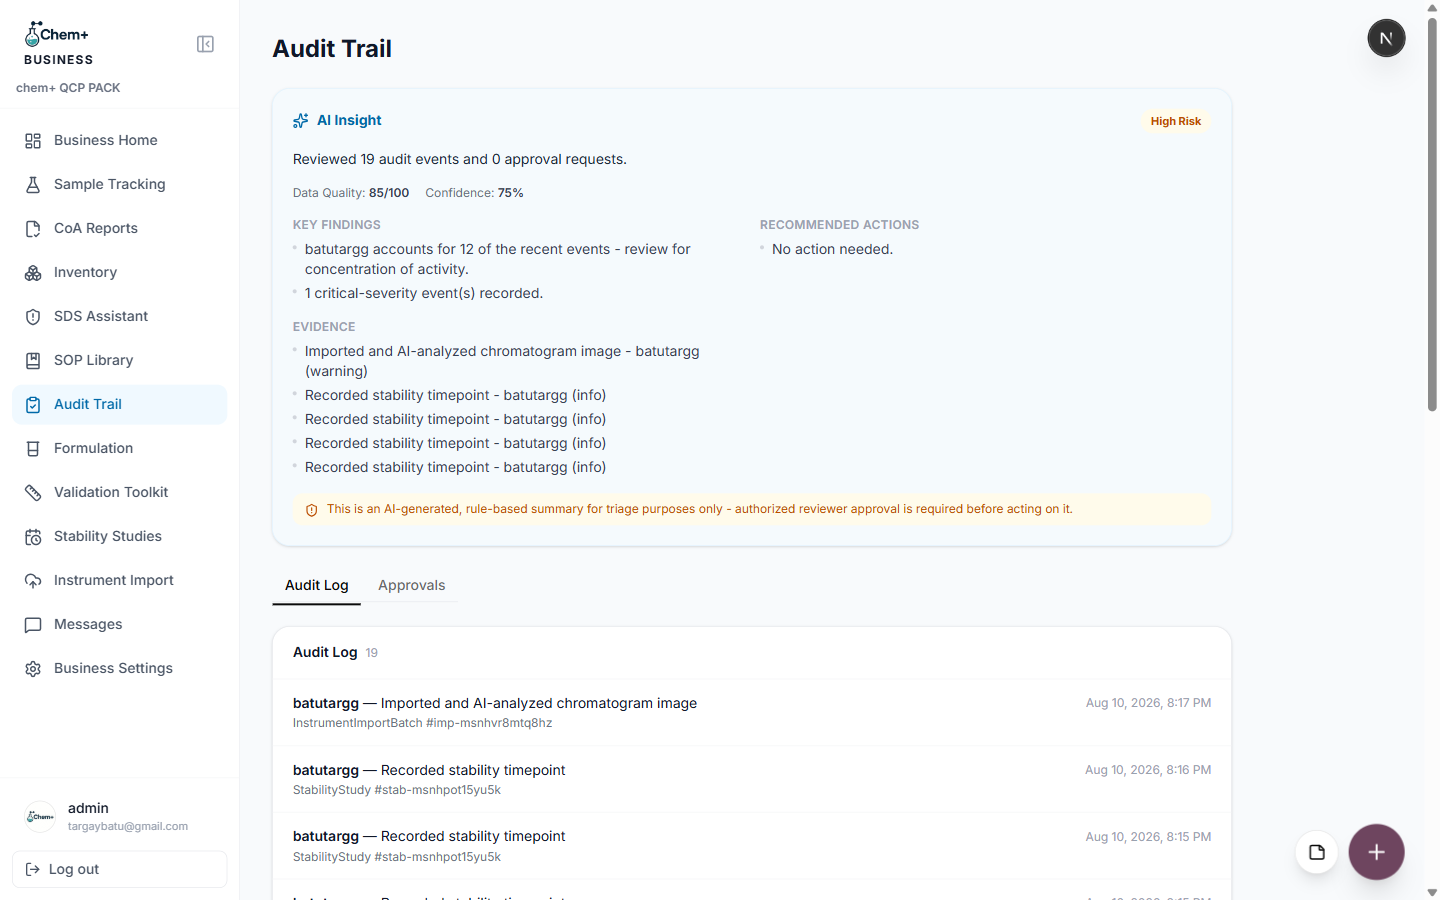The image size is (1440, 900).
Task: Click the Audit Trail clipboard icon
Action: [x=33, y=405]
